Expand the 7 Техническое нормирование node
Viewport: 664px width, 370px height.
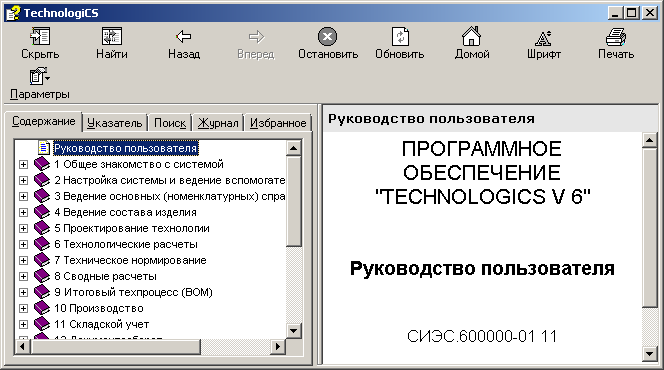[23, 260]
